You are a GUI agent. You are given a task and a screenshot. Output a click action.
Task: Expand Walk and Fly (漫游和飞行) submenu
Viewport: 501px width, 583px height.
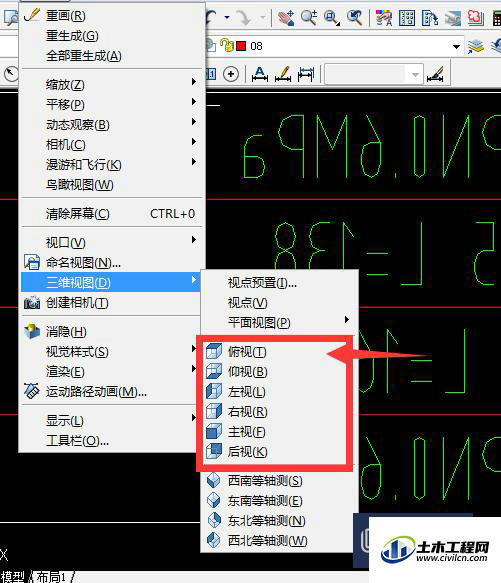tap(112, 165)
